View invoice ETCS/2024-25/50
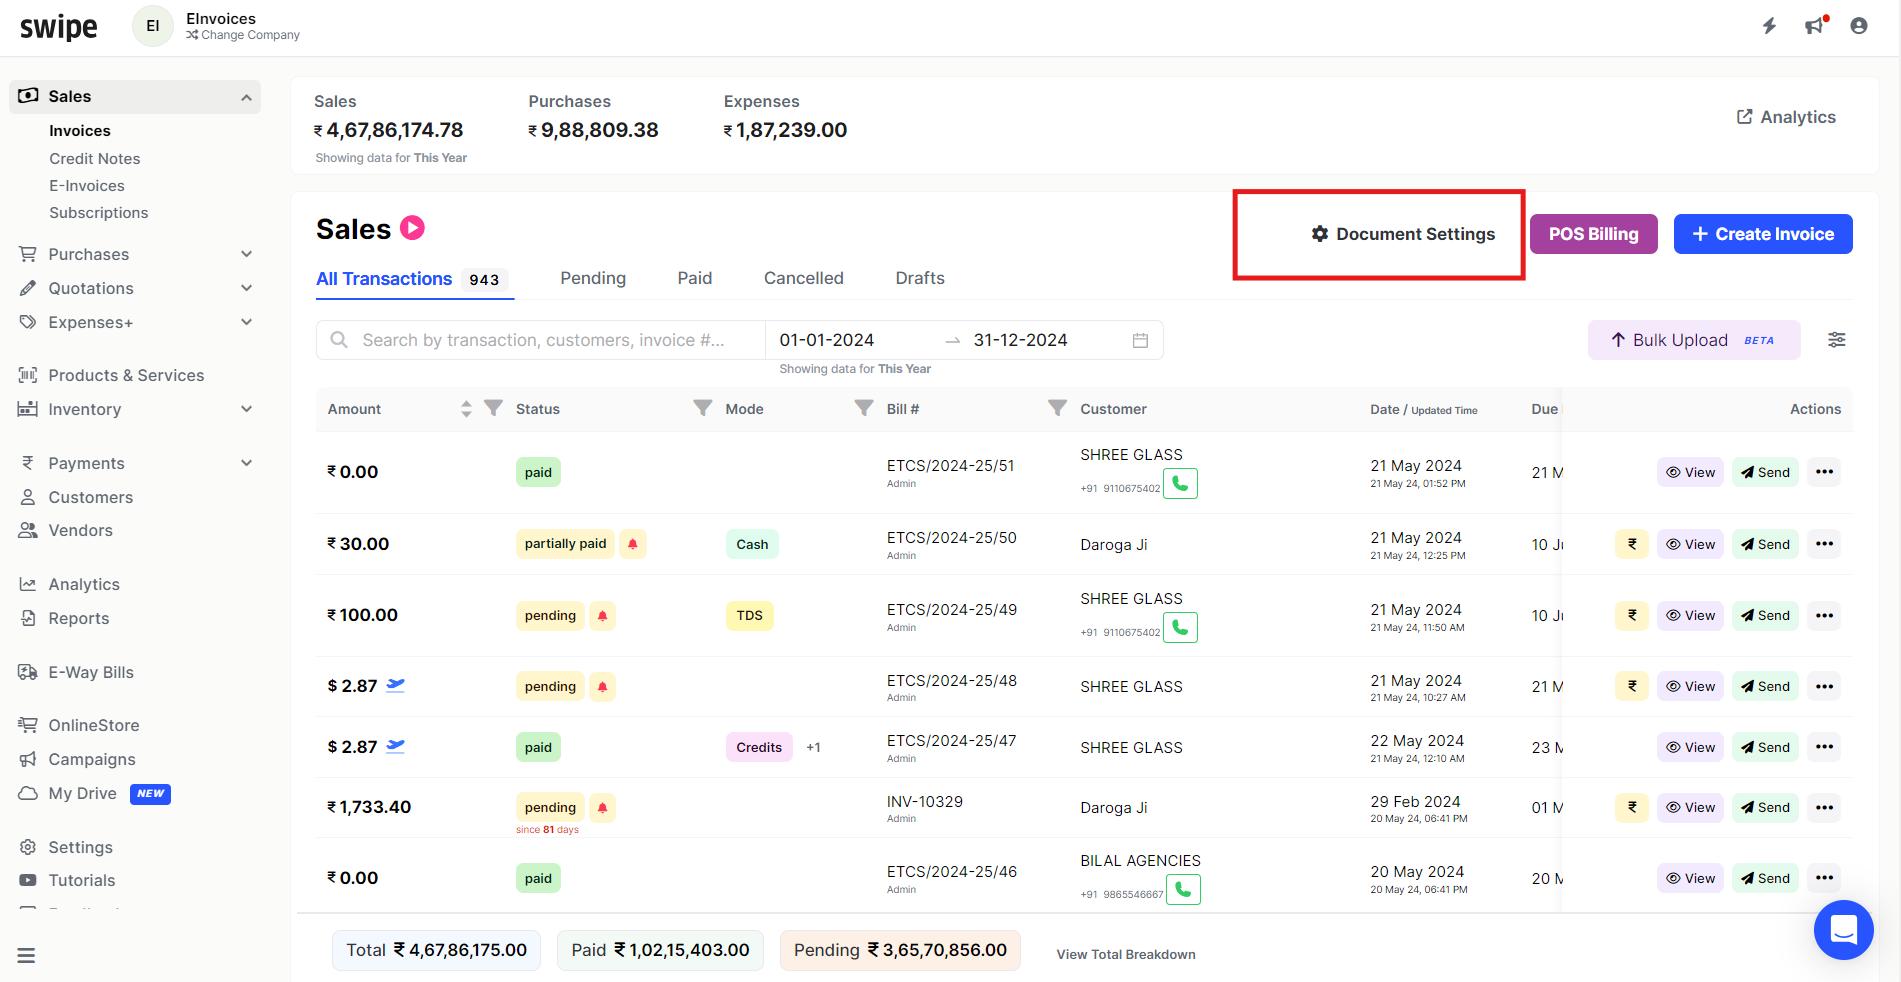This screenshot has width=1901, height=982. coord(1690,544)
